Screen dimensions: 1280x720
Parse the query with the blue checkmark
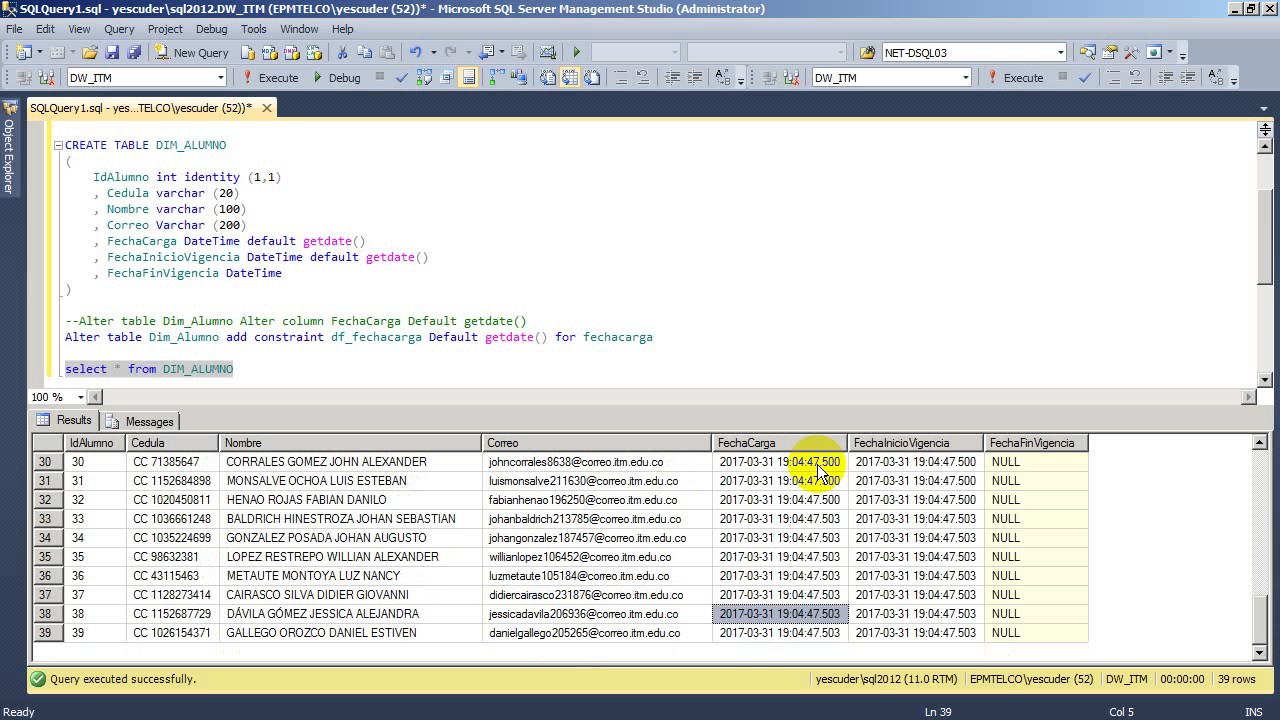[402, 77]
